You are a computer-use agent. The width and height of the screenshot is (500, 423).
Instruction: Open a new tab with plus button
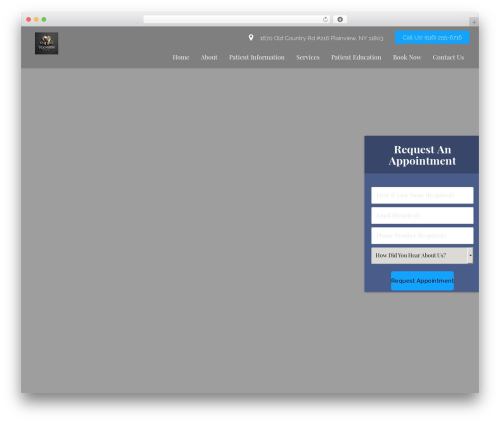click(x=474, y=22)
